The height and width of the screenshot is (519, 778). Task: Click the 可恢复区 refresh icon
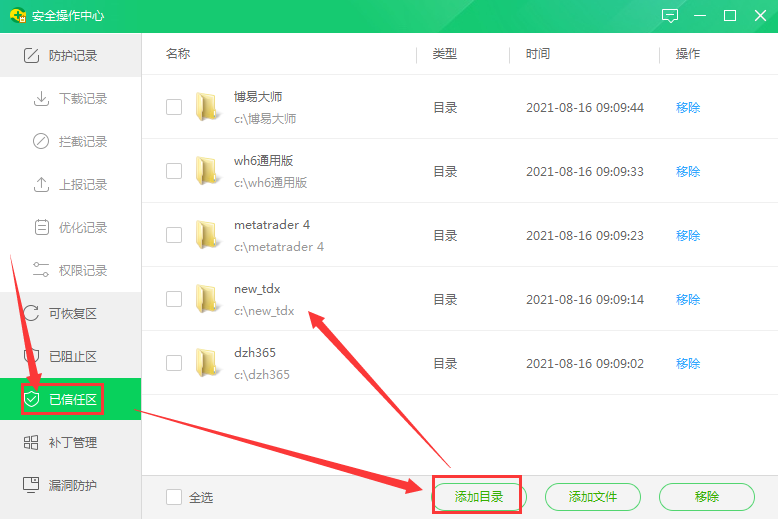tap(31, 313)
